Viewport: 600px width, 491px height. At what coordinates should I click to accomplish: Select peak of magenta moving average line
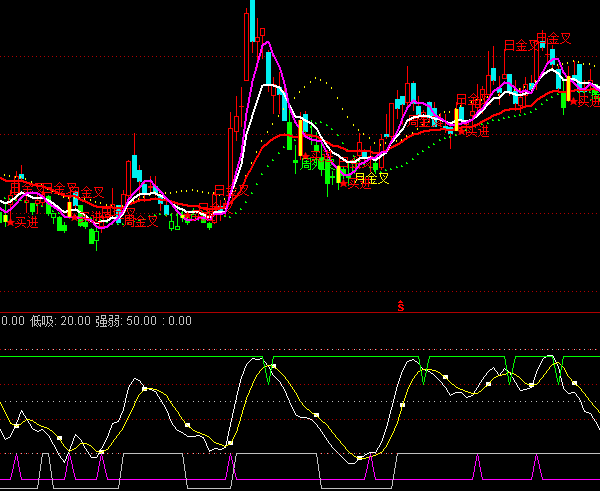[265, 43]
